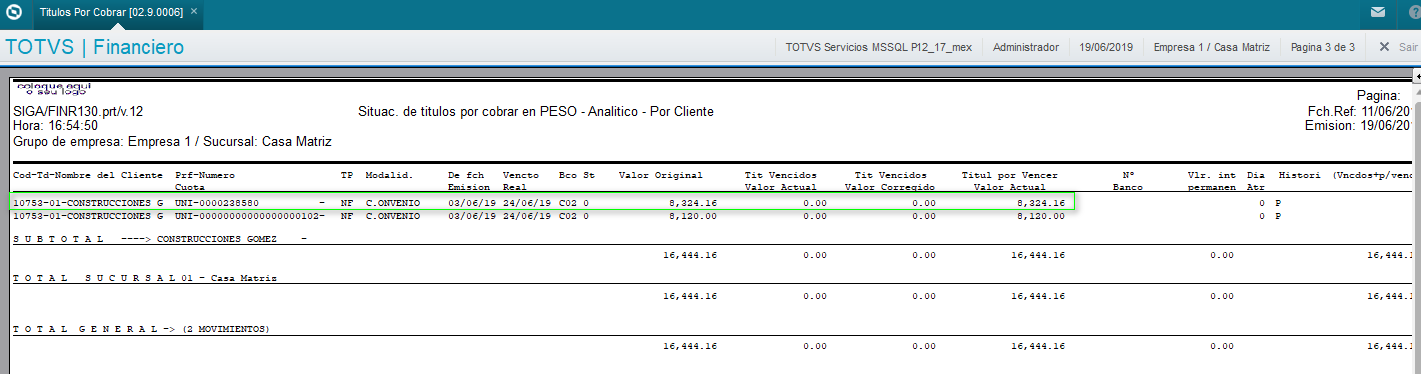Image resolution: width=1421 pixels, height=374 pixels.
Task: Click the TOTVS logo icon in top-left corner
Action: click(x=13, y=13)
